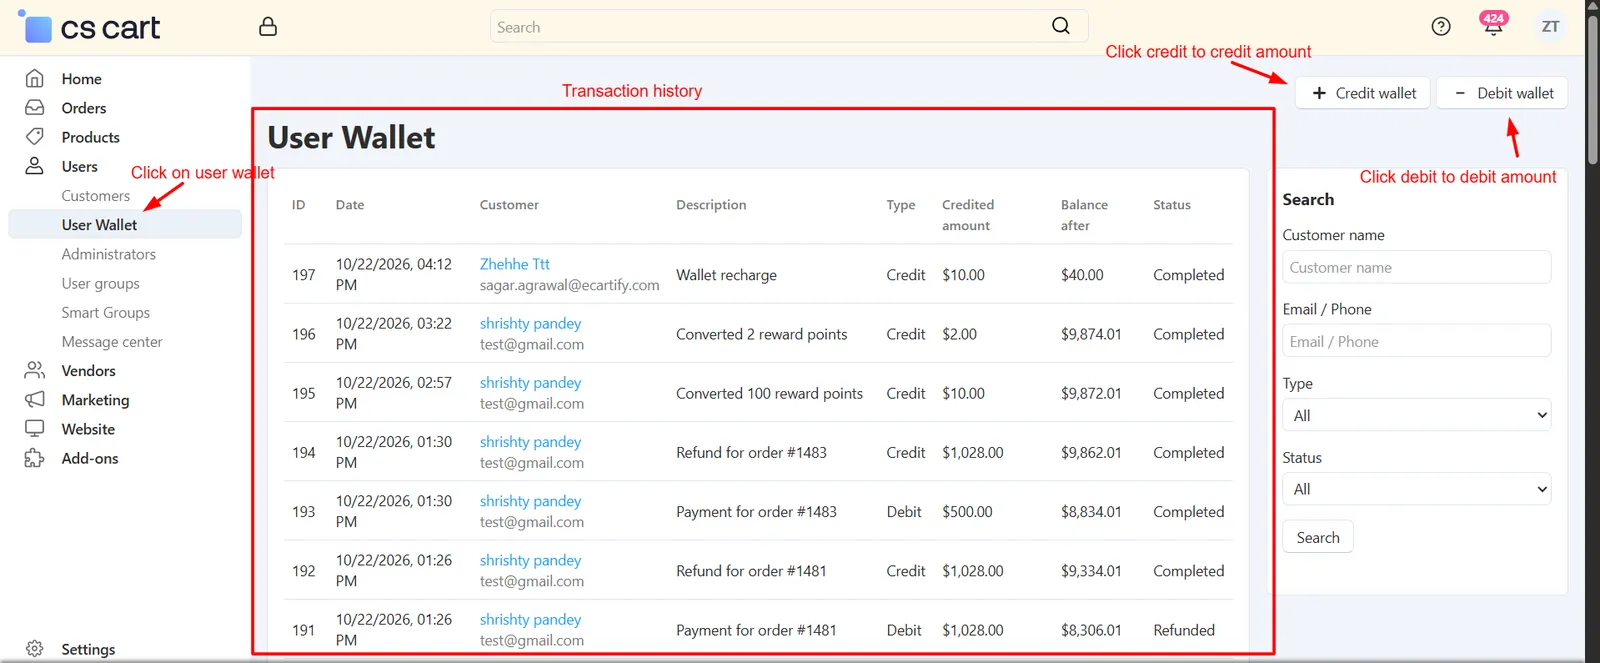Click the Balance after column header
This screenshot has width=1600, height=663.
point(1084,215)
